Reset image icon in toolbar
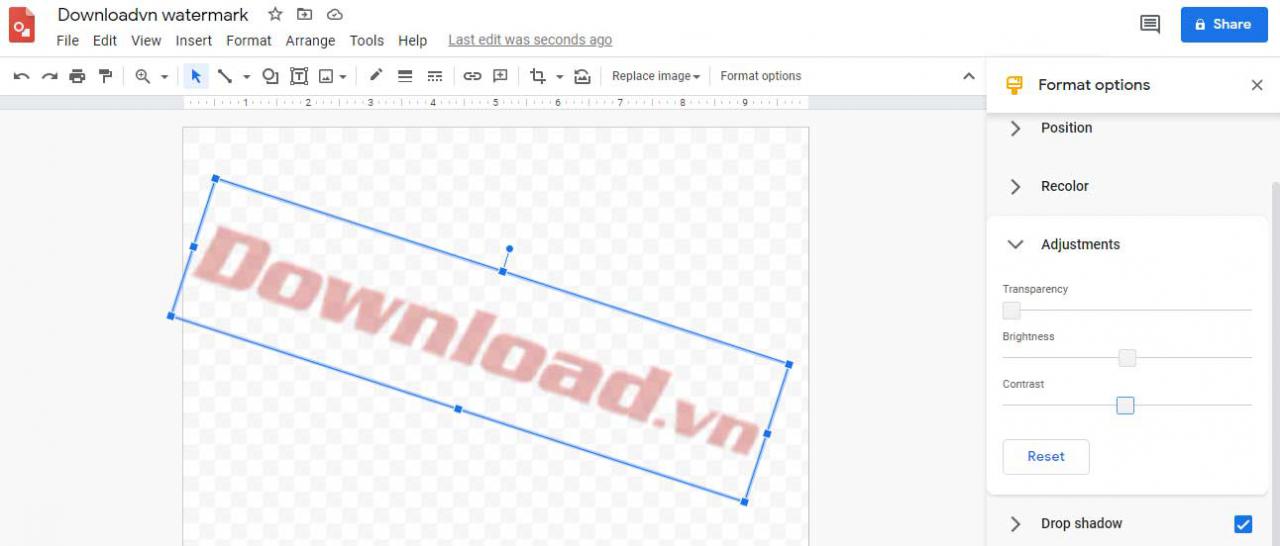Screen dimensions: 1280x546 tap(582, 76)
